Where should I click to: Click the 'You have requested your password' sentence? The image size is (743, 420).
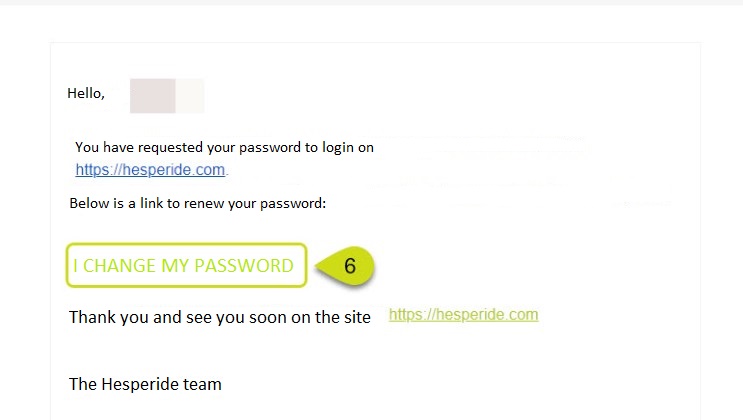point(224,147)
